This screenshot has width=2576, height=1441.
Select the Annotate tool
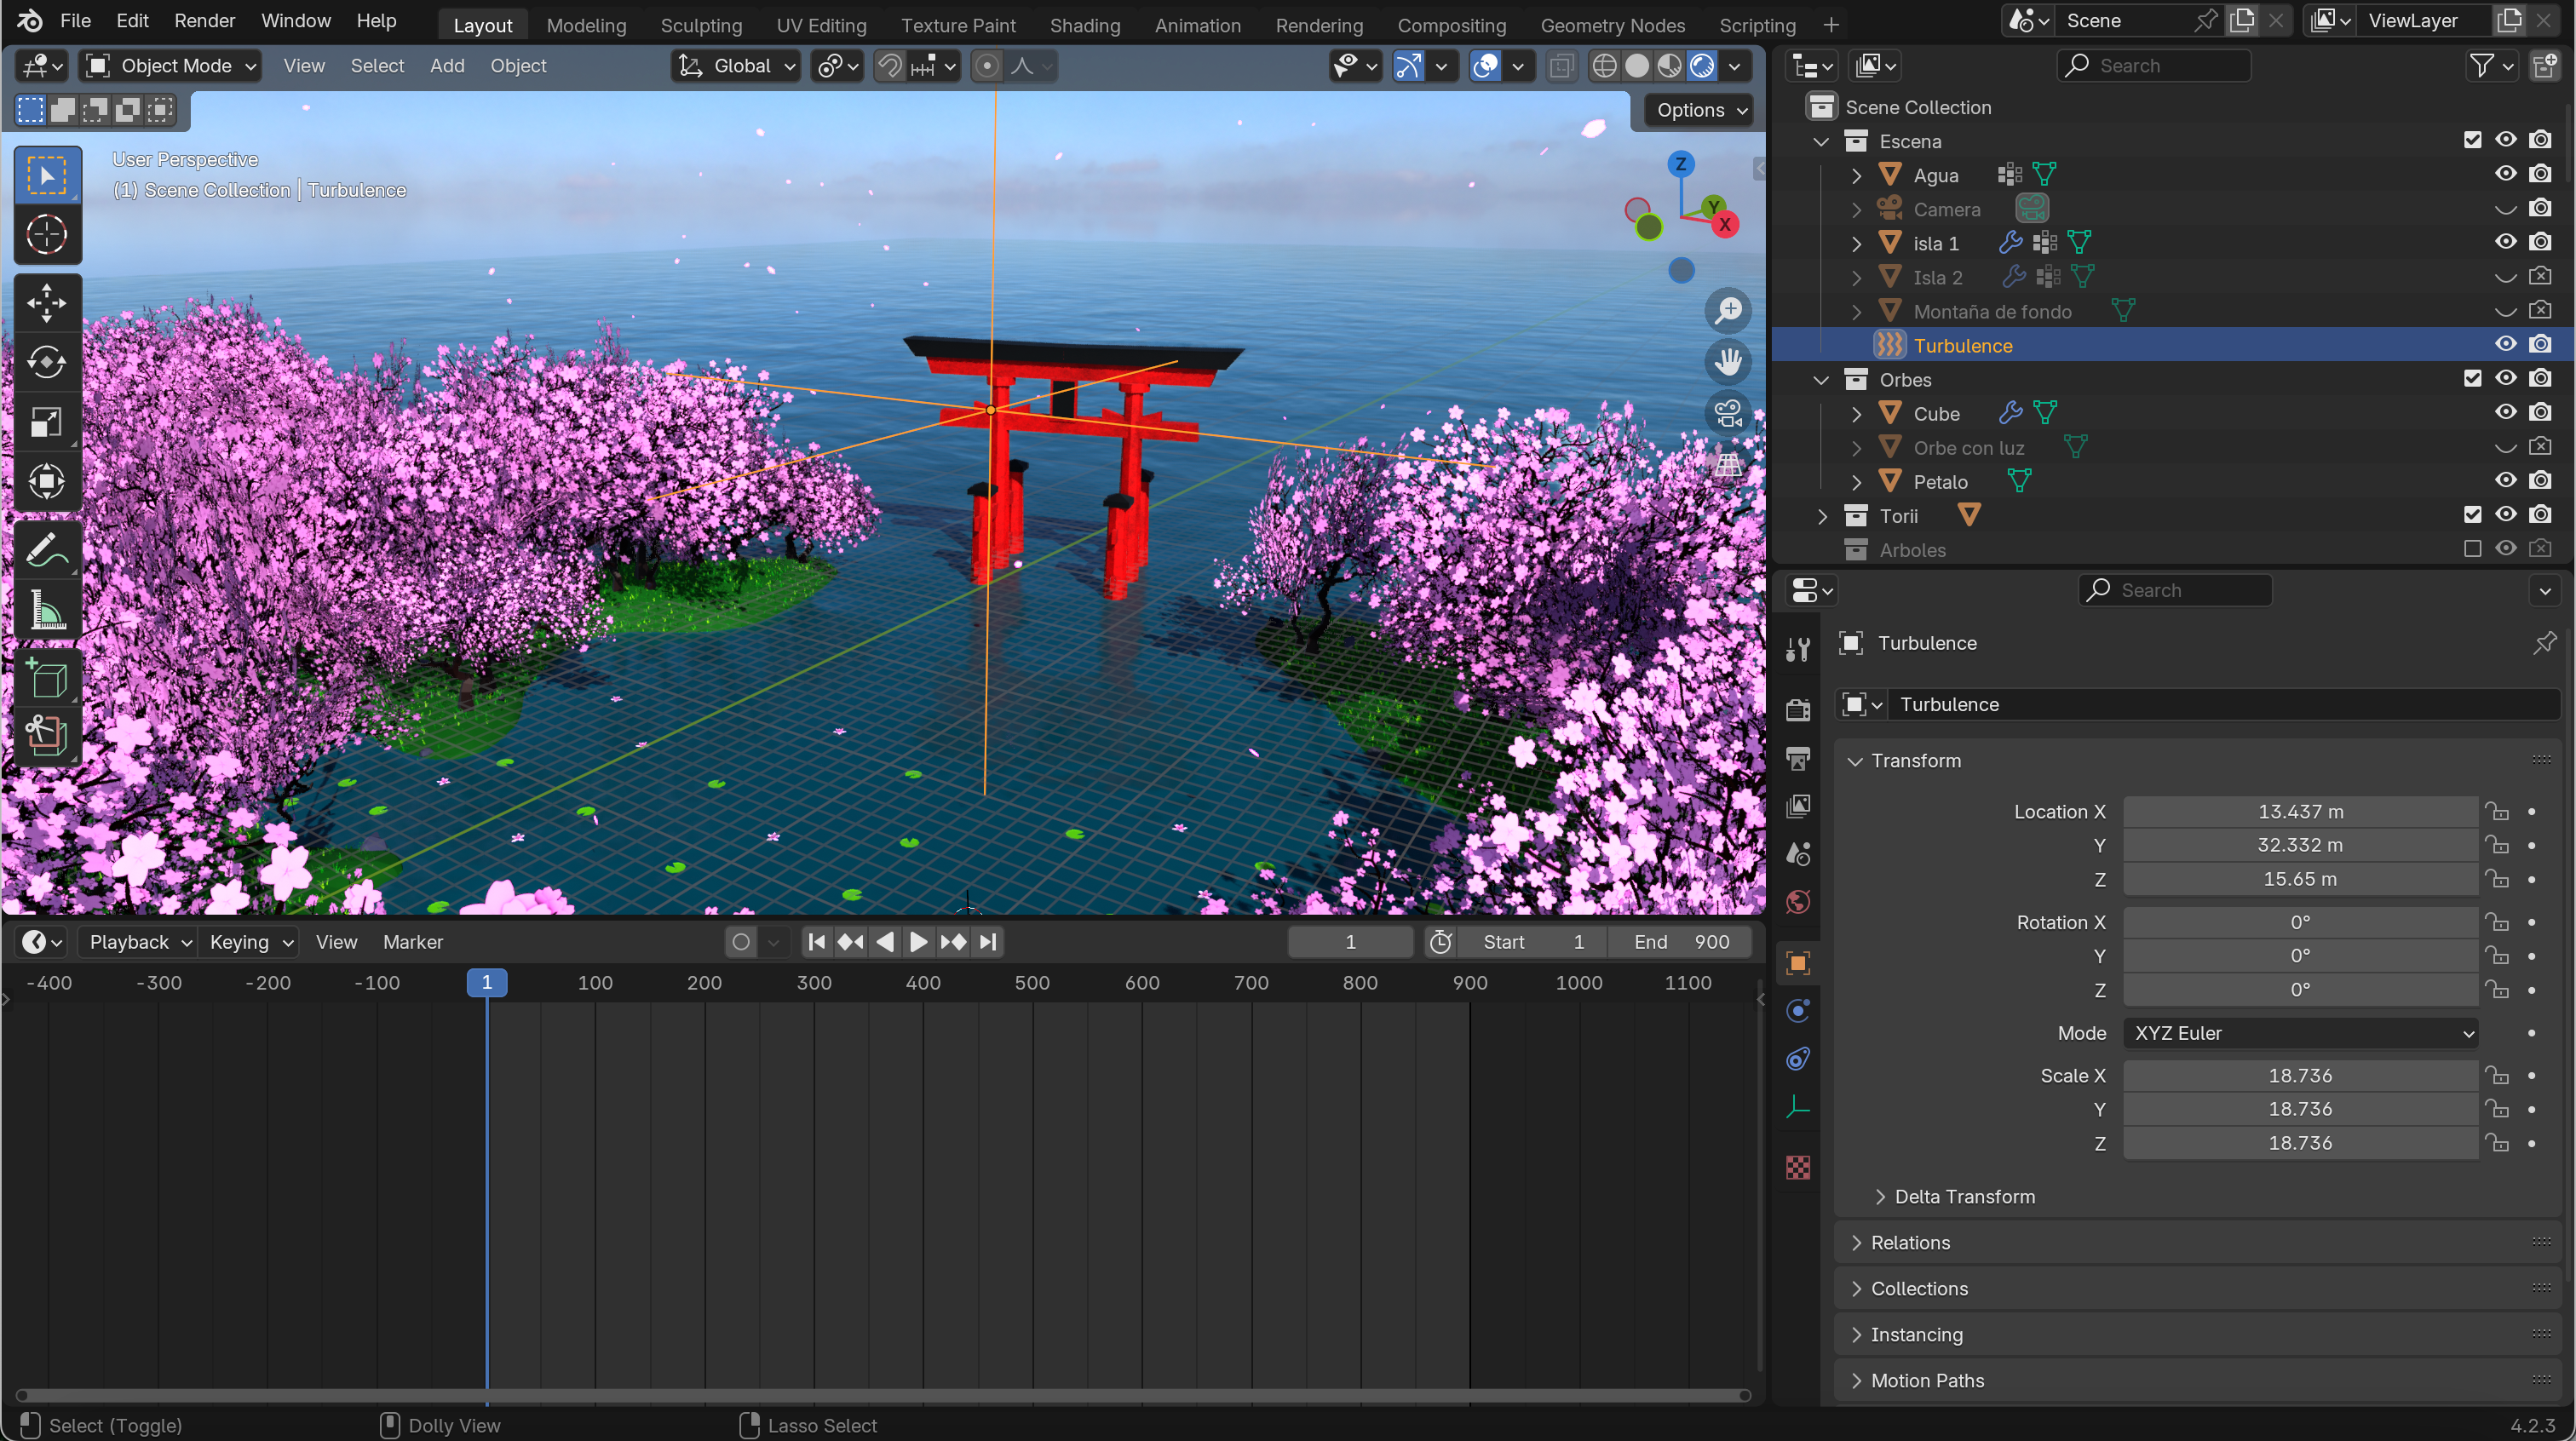pos(46,550)
